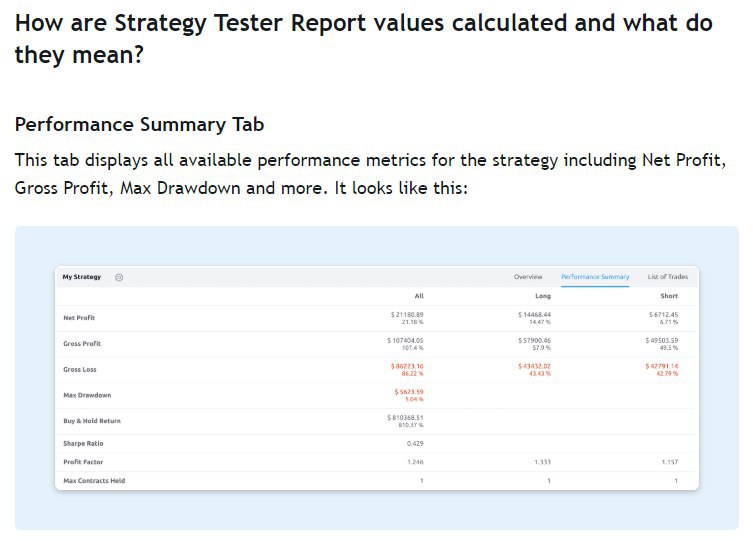Select the Gross Loss row label
The width and height of the screenshot is (753, 541).
click(x=79, y=370)
